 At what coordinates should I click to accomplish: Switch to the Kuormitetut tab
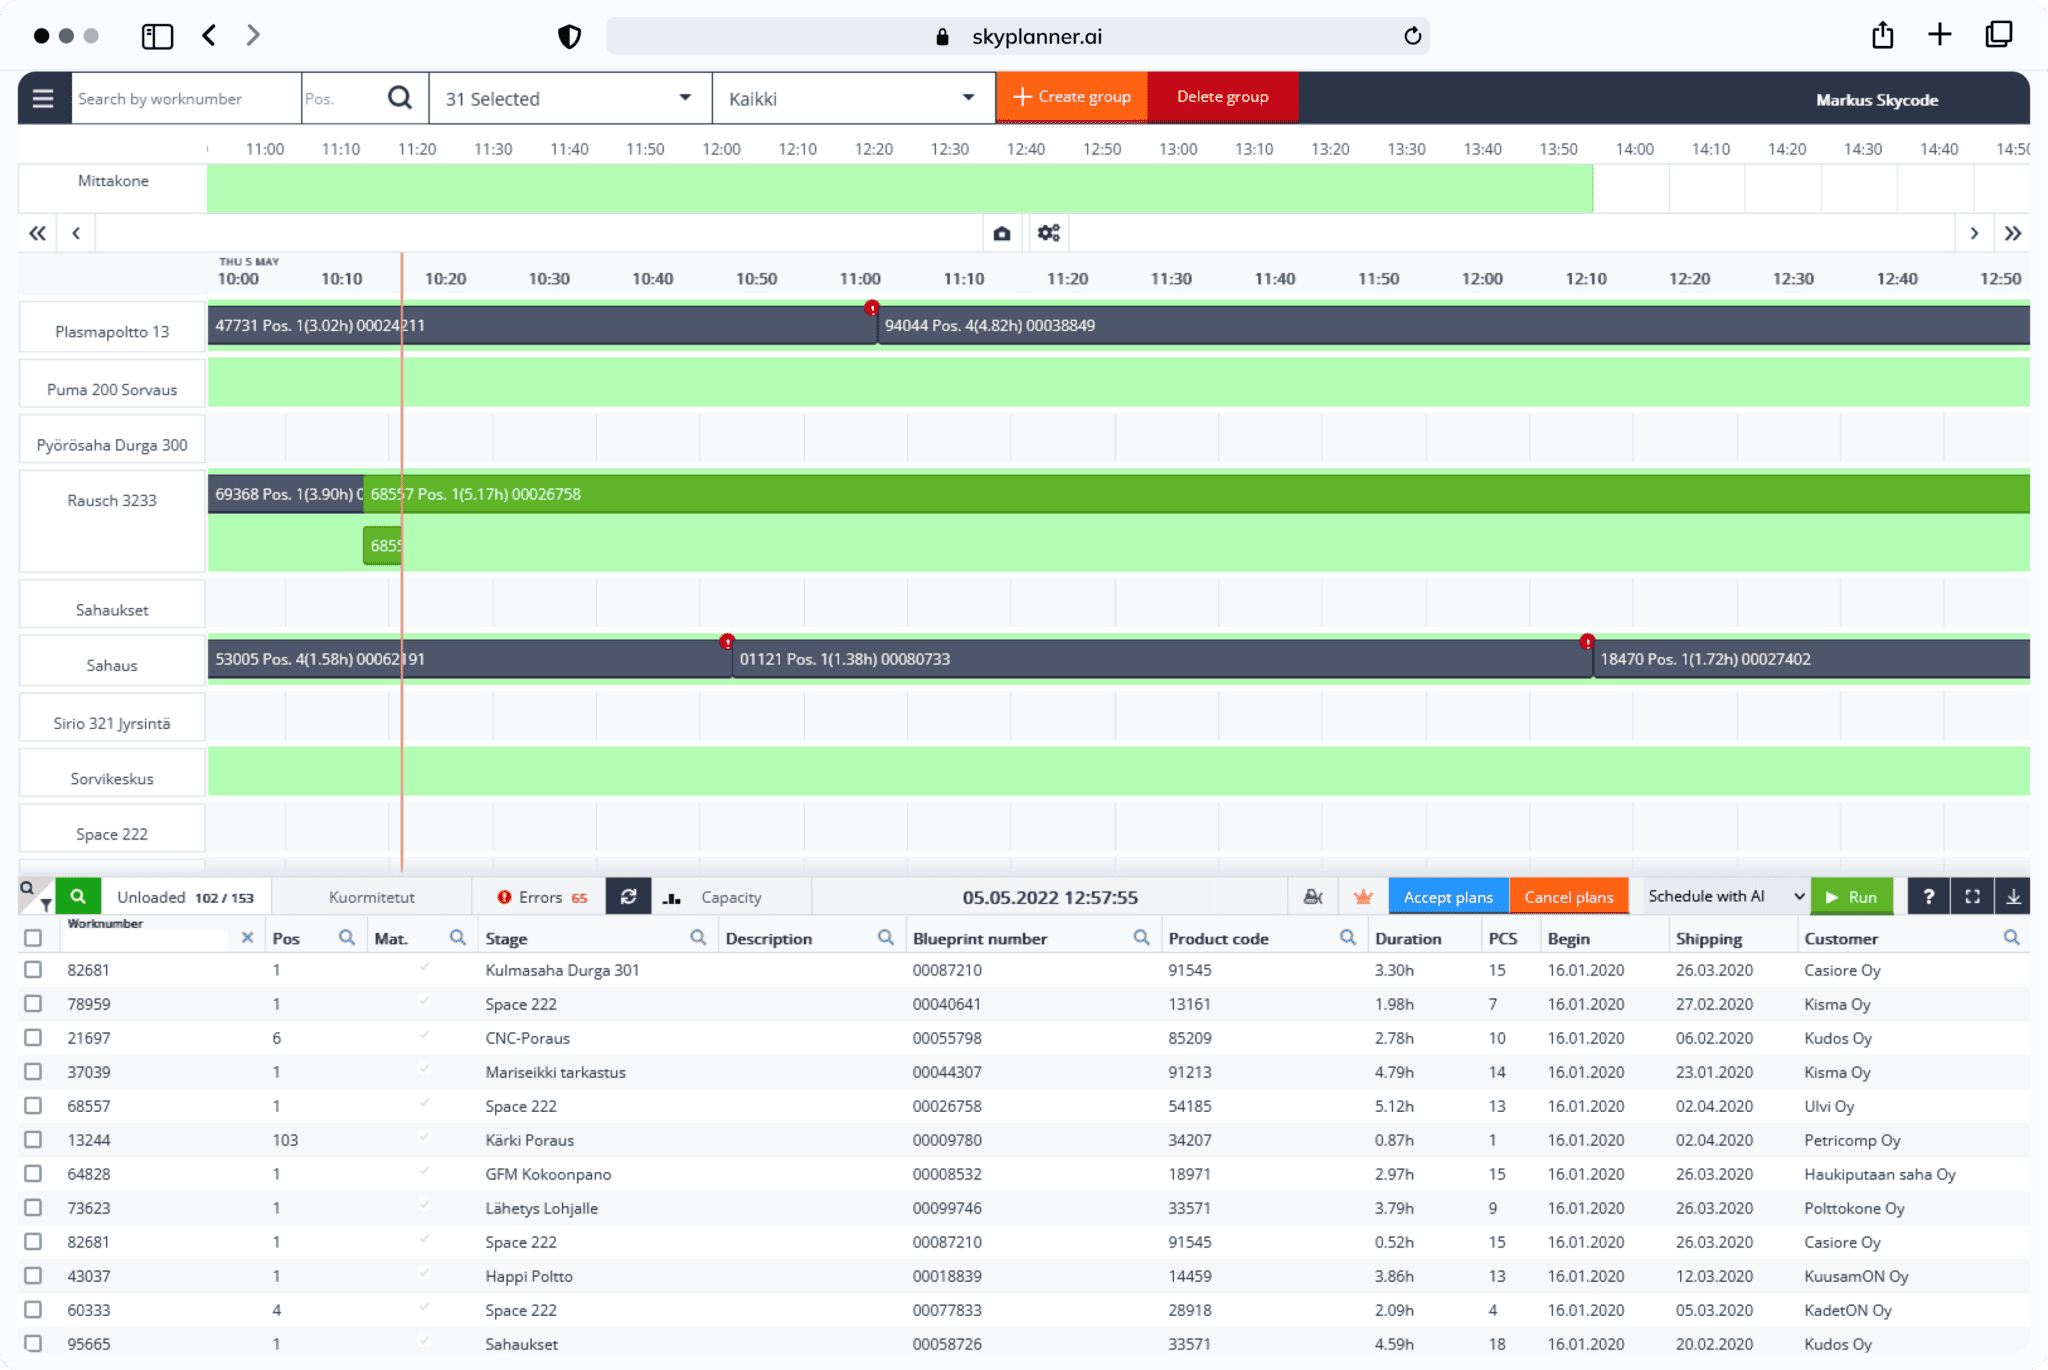371,896
